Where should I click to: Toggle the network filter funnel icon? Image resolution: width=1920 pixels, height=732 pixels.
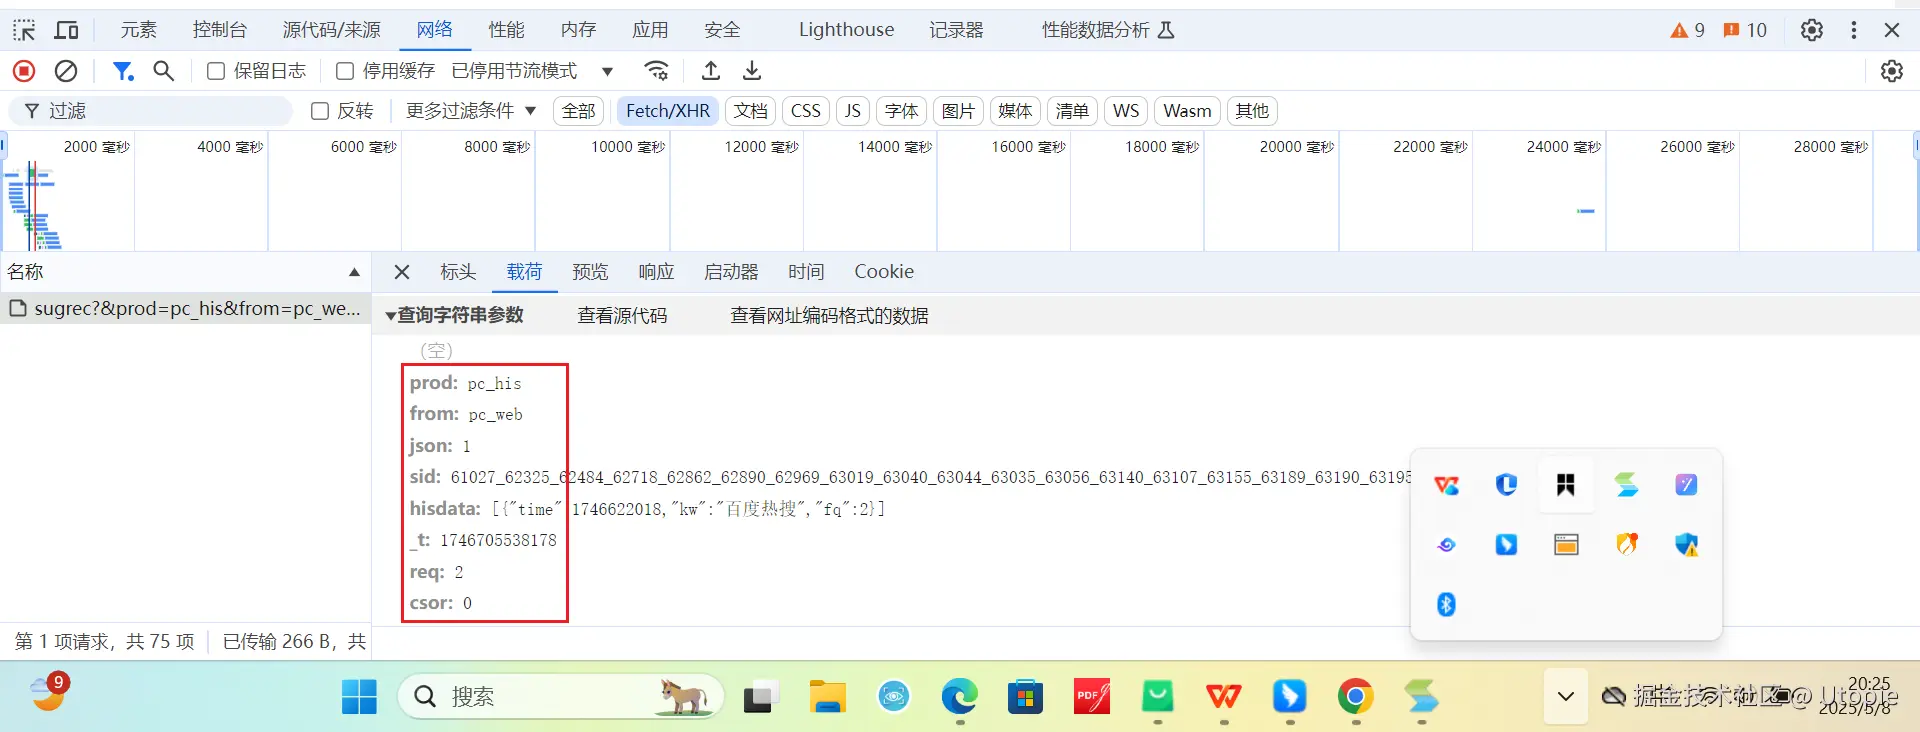123,71
